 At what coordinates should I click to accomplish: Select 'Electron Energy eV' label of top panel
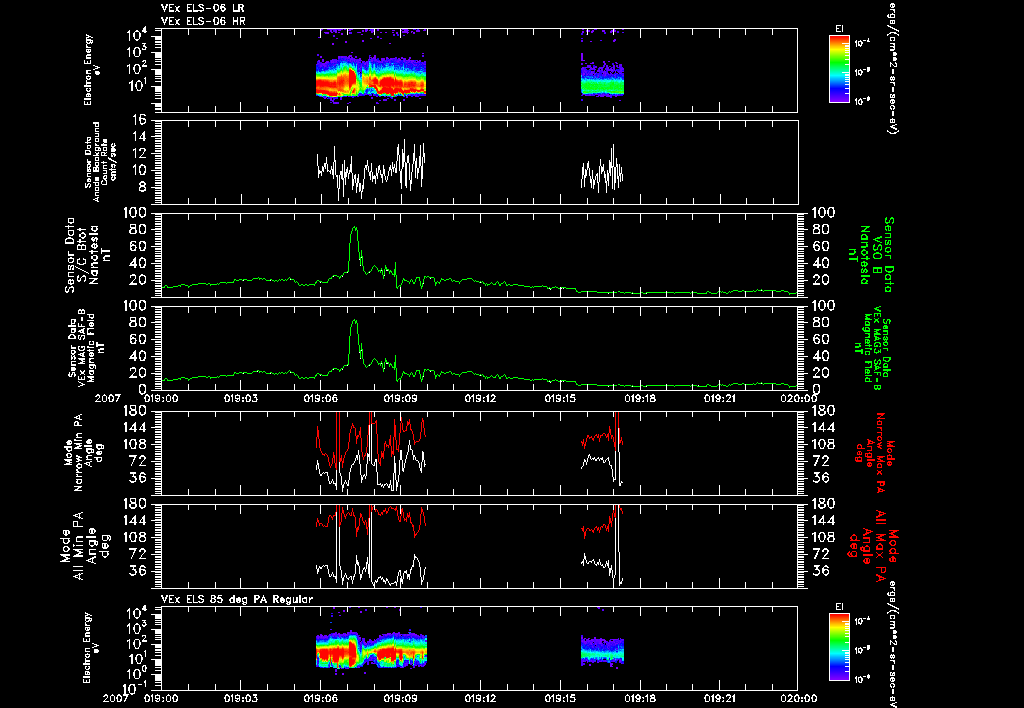tap(92, 70)
